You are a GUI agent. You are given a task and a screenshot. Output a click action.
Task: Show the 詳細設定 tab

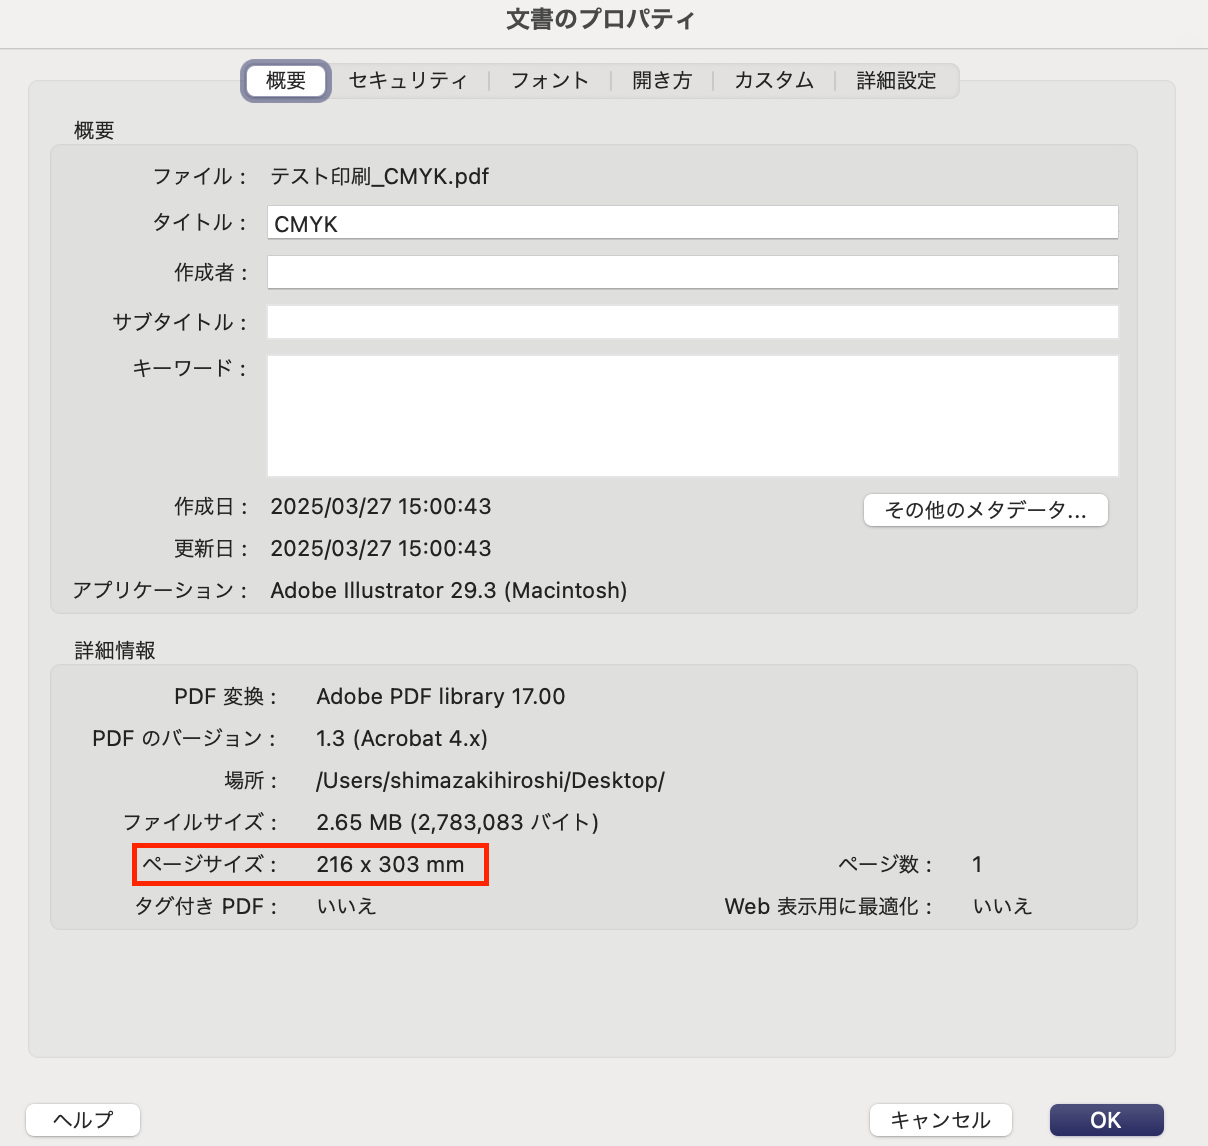click(x=896, y=81)
